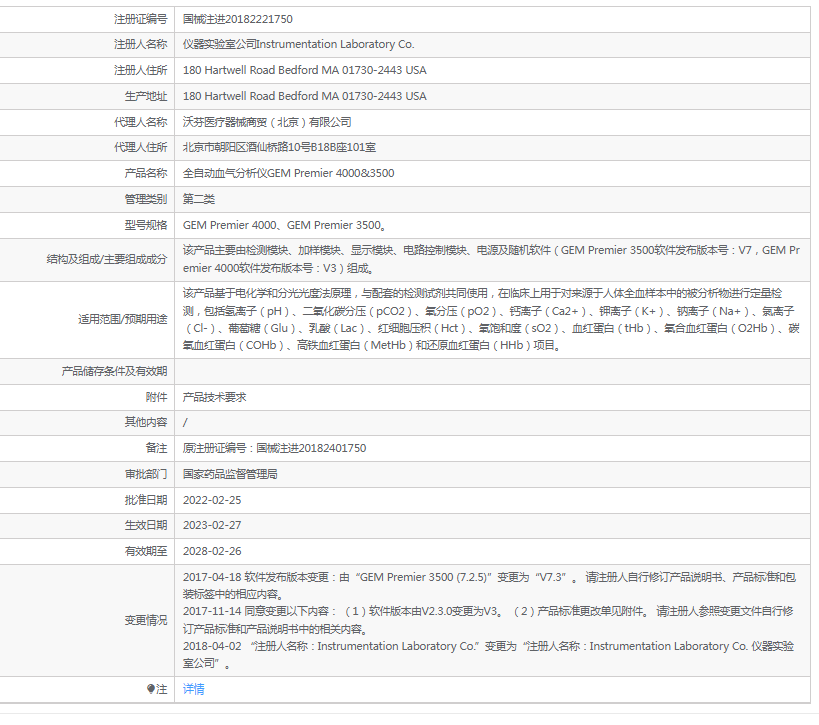Select the 2017-04-18 software version change entry
The image size is (819, 725).
pos(489,586)
